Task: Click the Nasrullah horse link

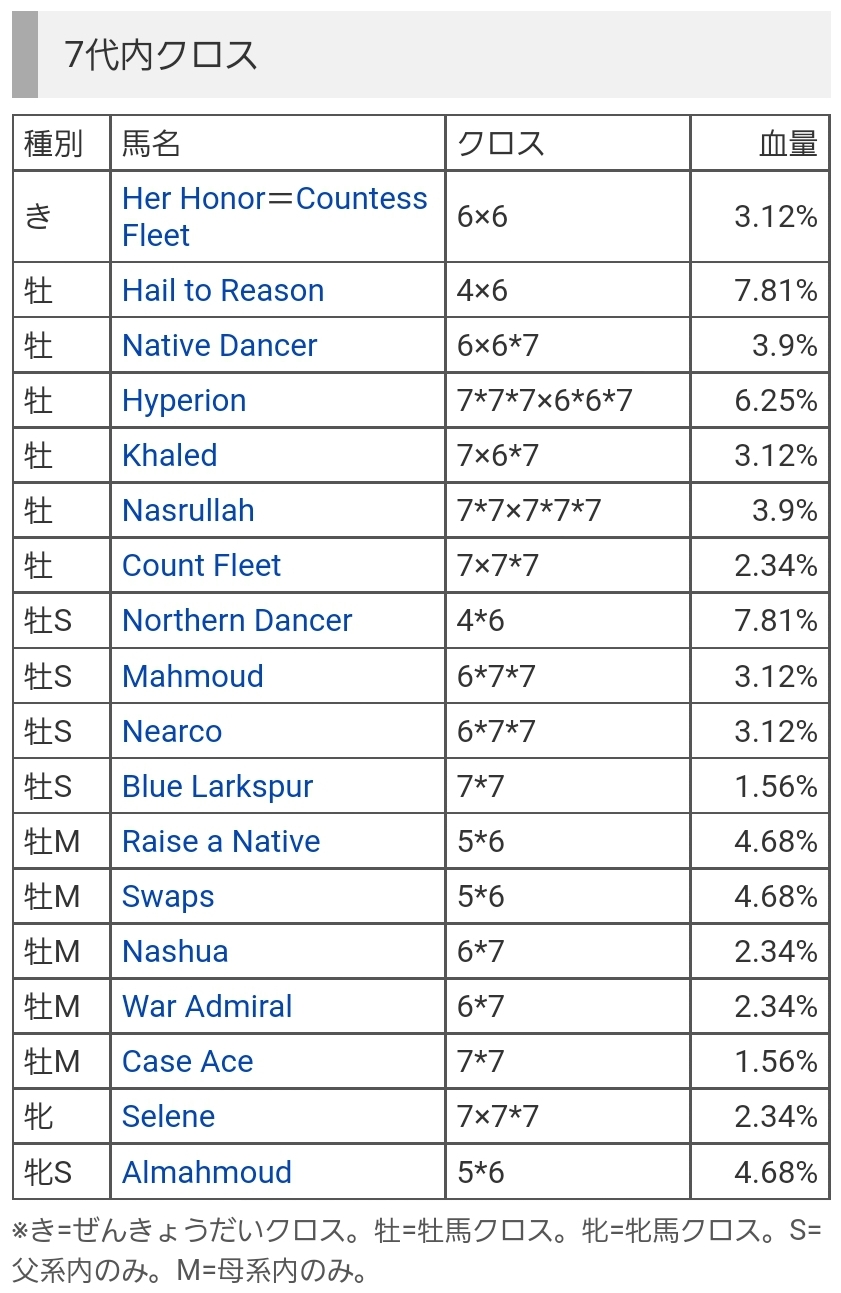Action: point(188,511)
